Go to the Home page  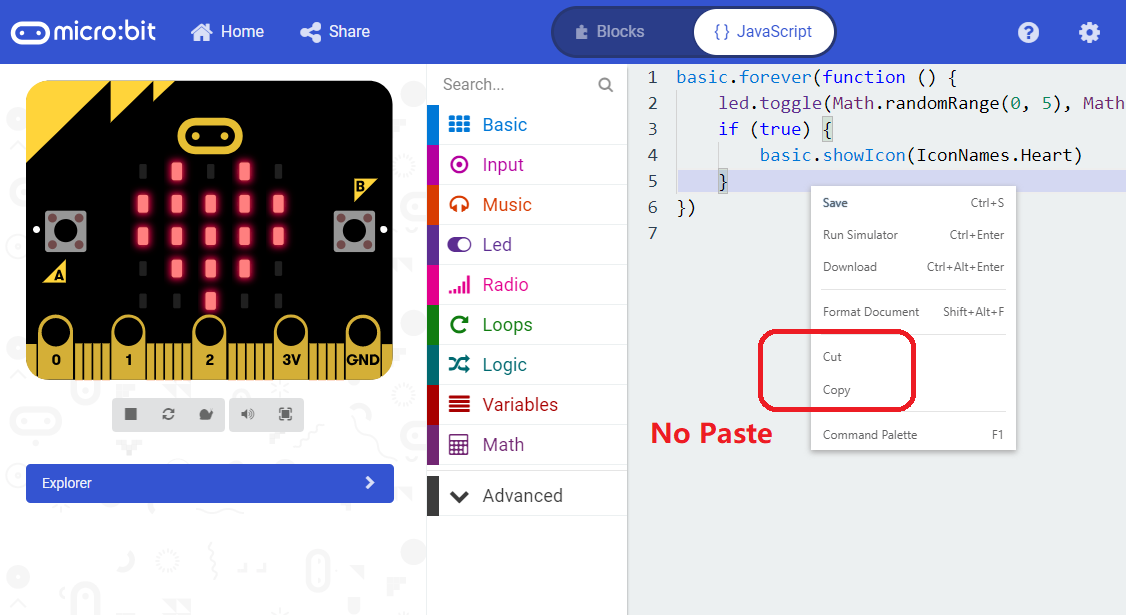point(227,31)
